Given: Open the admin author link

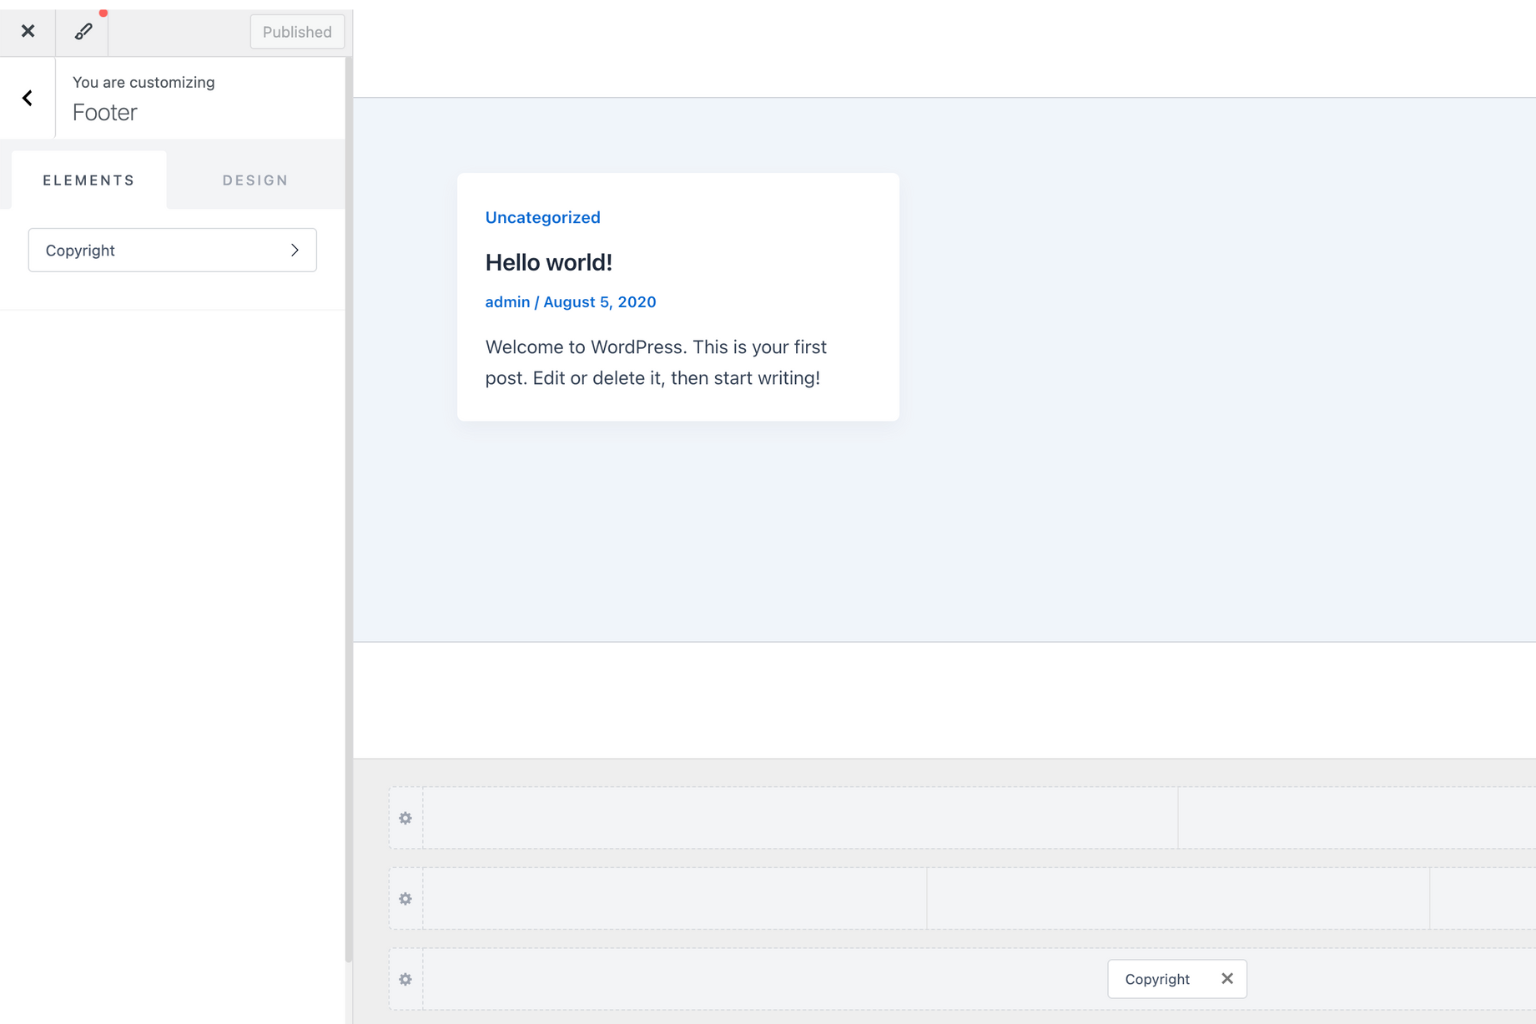Looking at the screenshot, I should click(507, 301).
